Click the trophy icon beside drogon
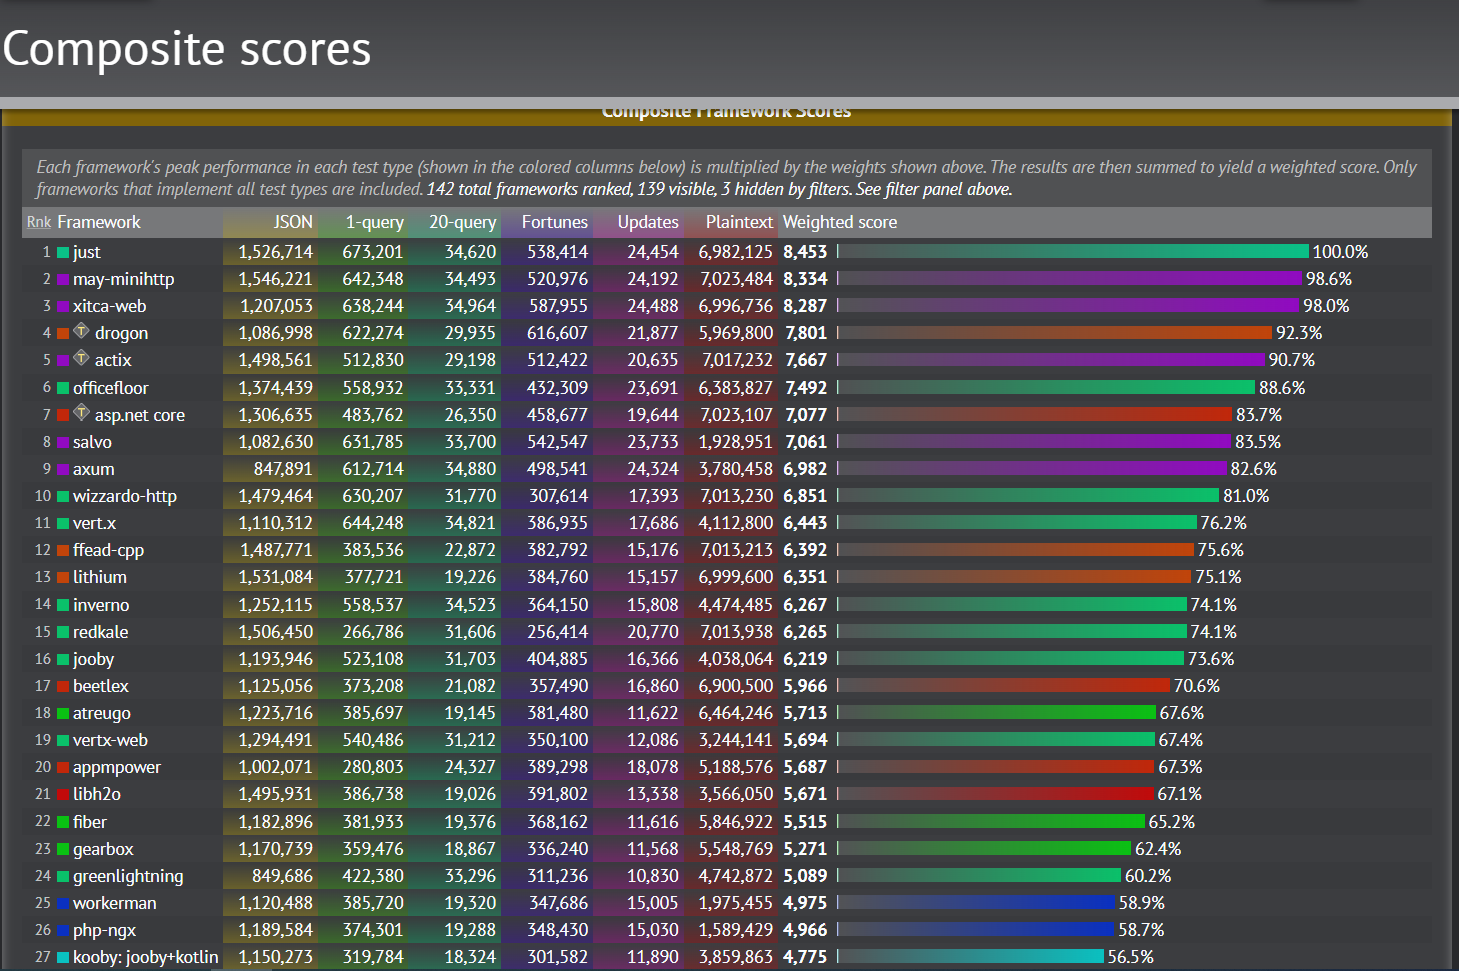The image size is (1459, 971). click(81, 330)
